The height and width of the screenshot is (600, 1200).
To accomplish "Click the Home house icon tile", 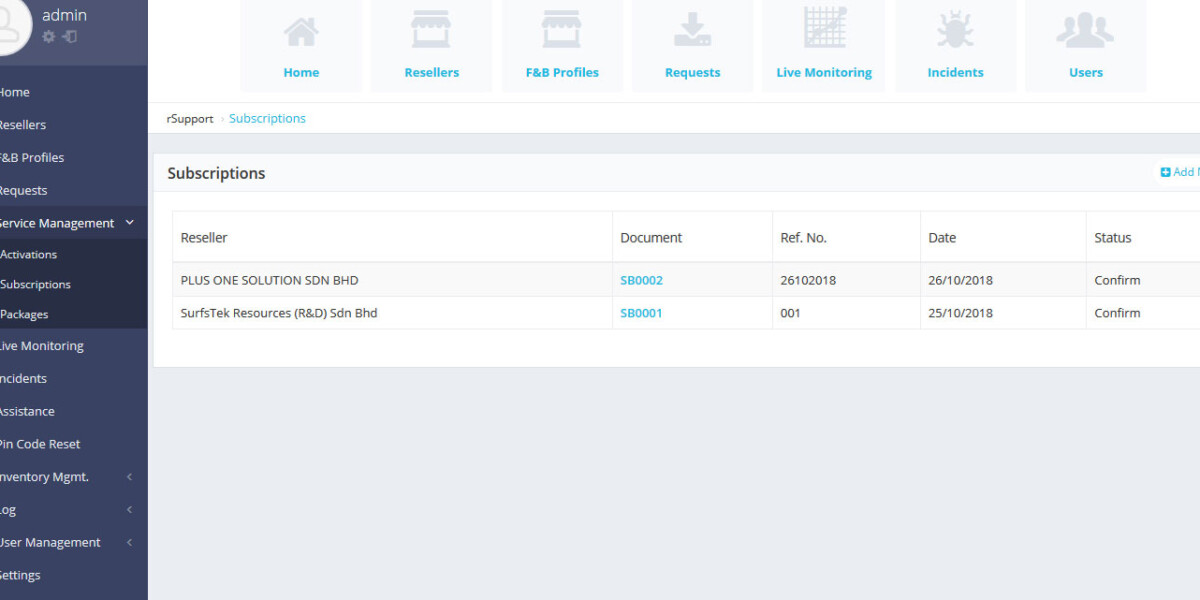I will pos(301,32).
